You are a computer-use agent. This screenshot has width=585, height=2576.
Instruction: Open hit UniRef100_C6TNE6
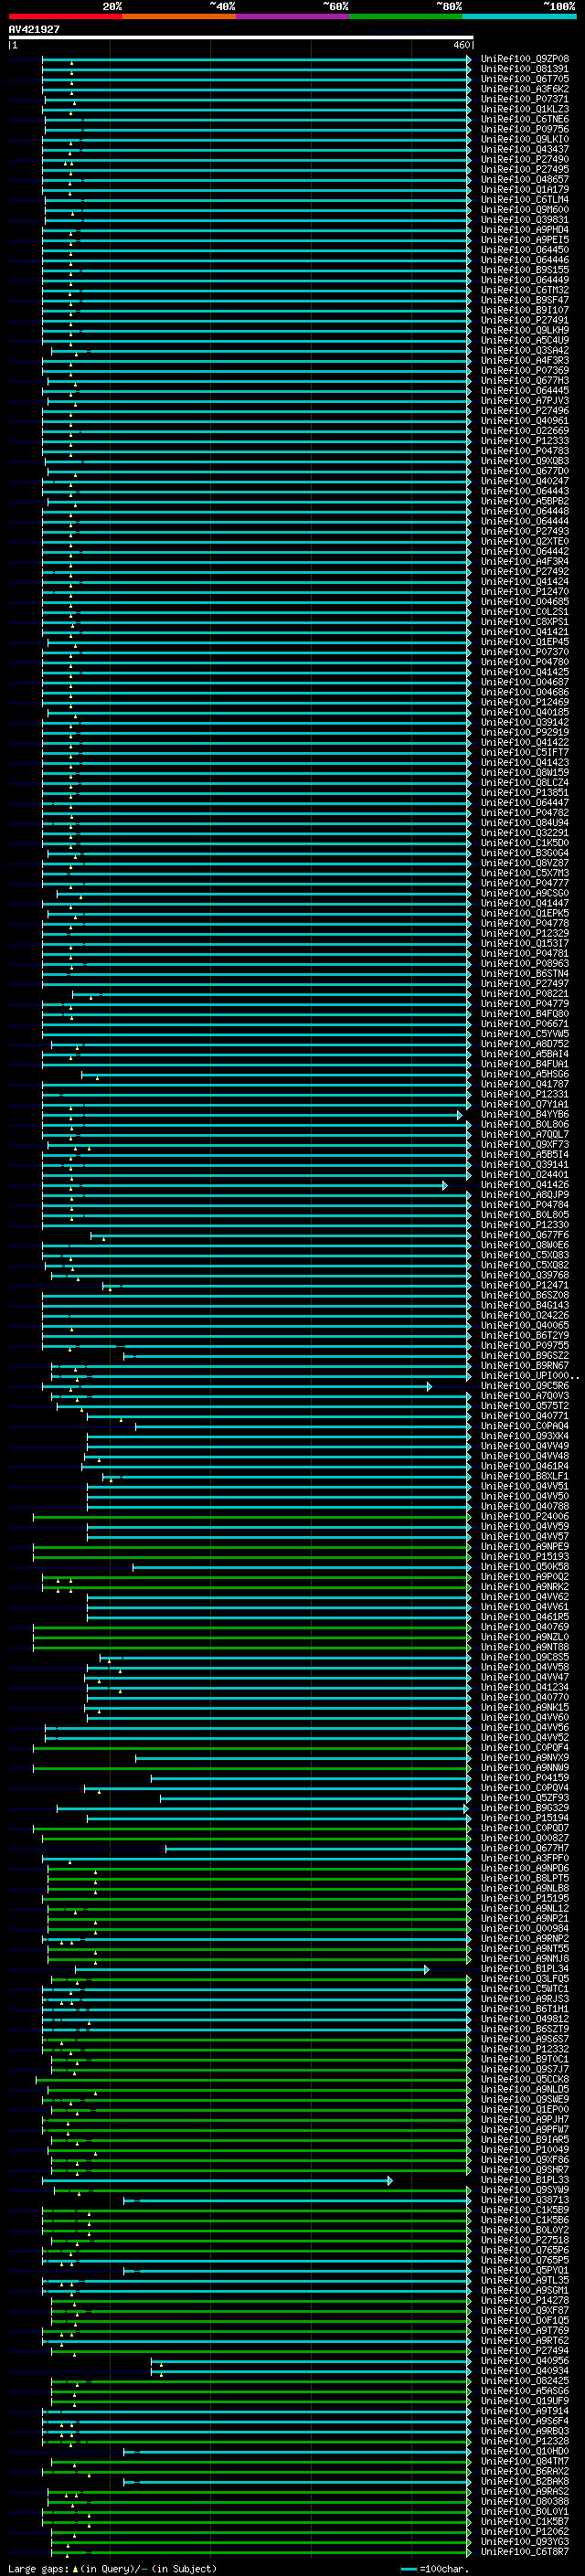click(525, 119)
